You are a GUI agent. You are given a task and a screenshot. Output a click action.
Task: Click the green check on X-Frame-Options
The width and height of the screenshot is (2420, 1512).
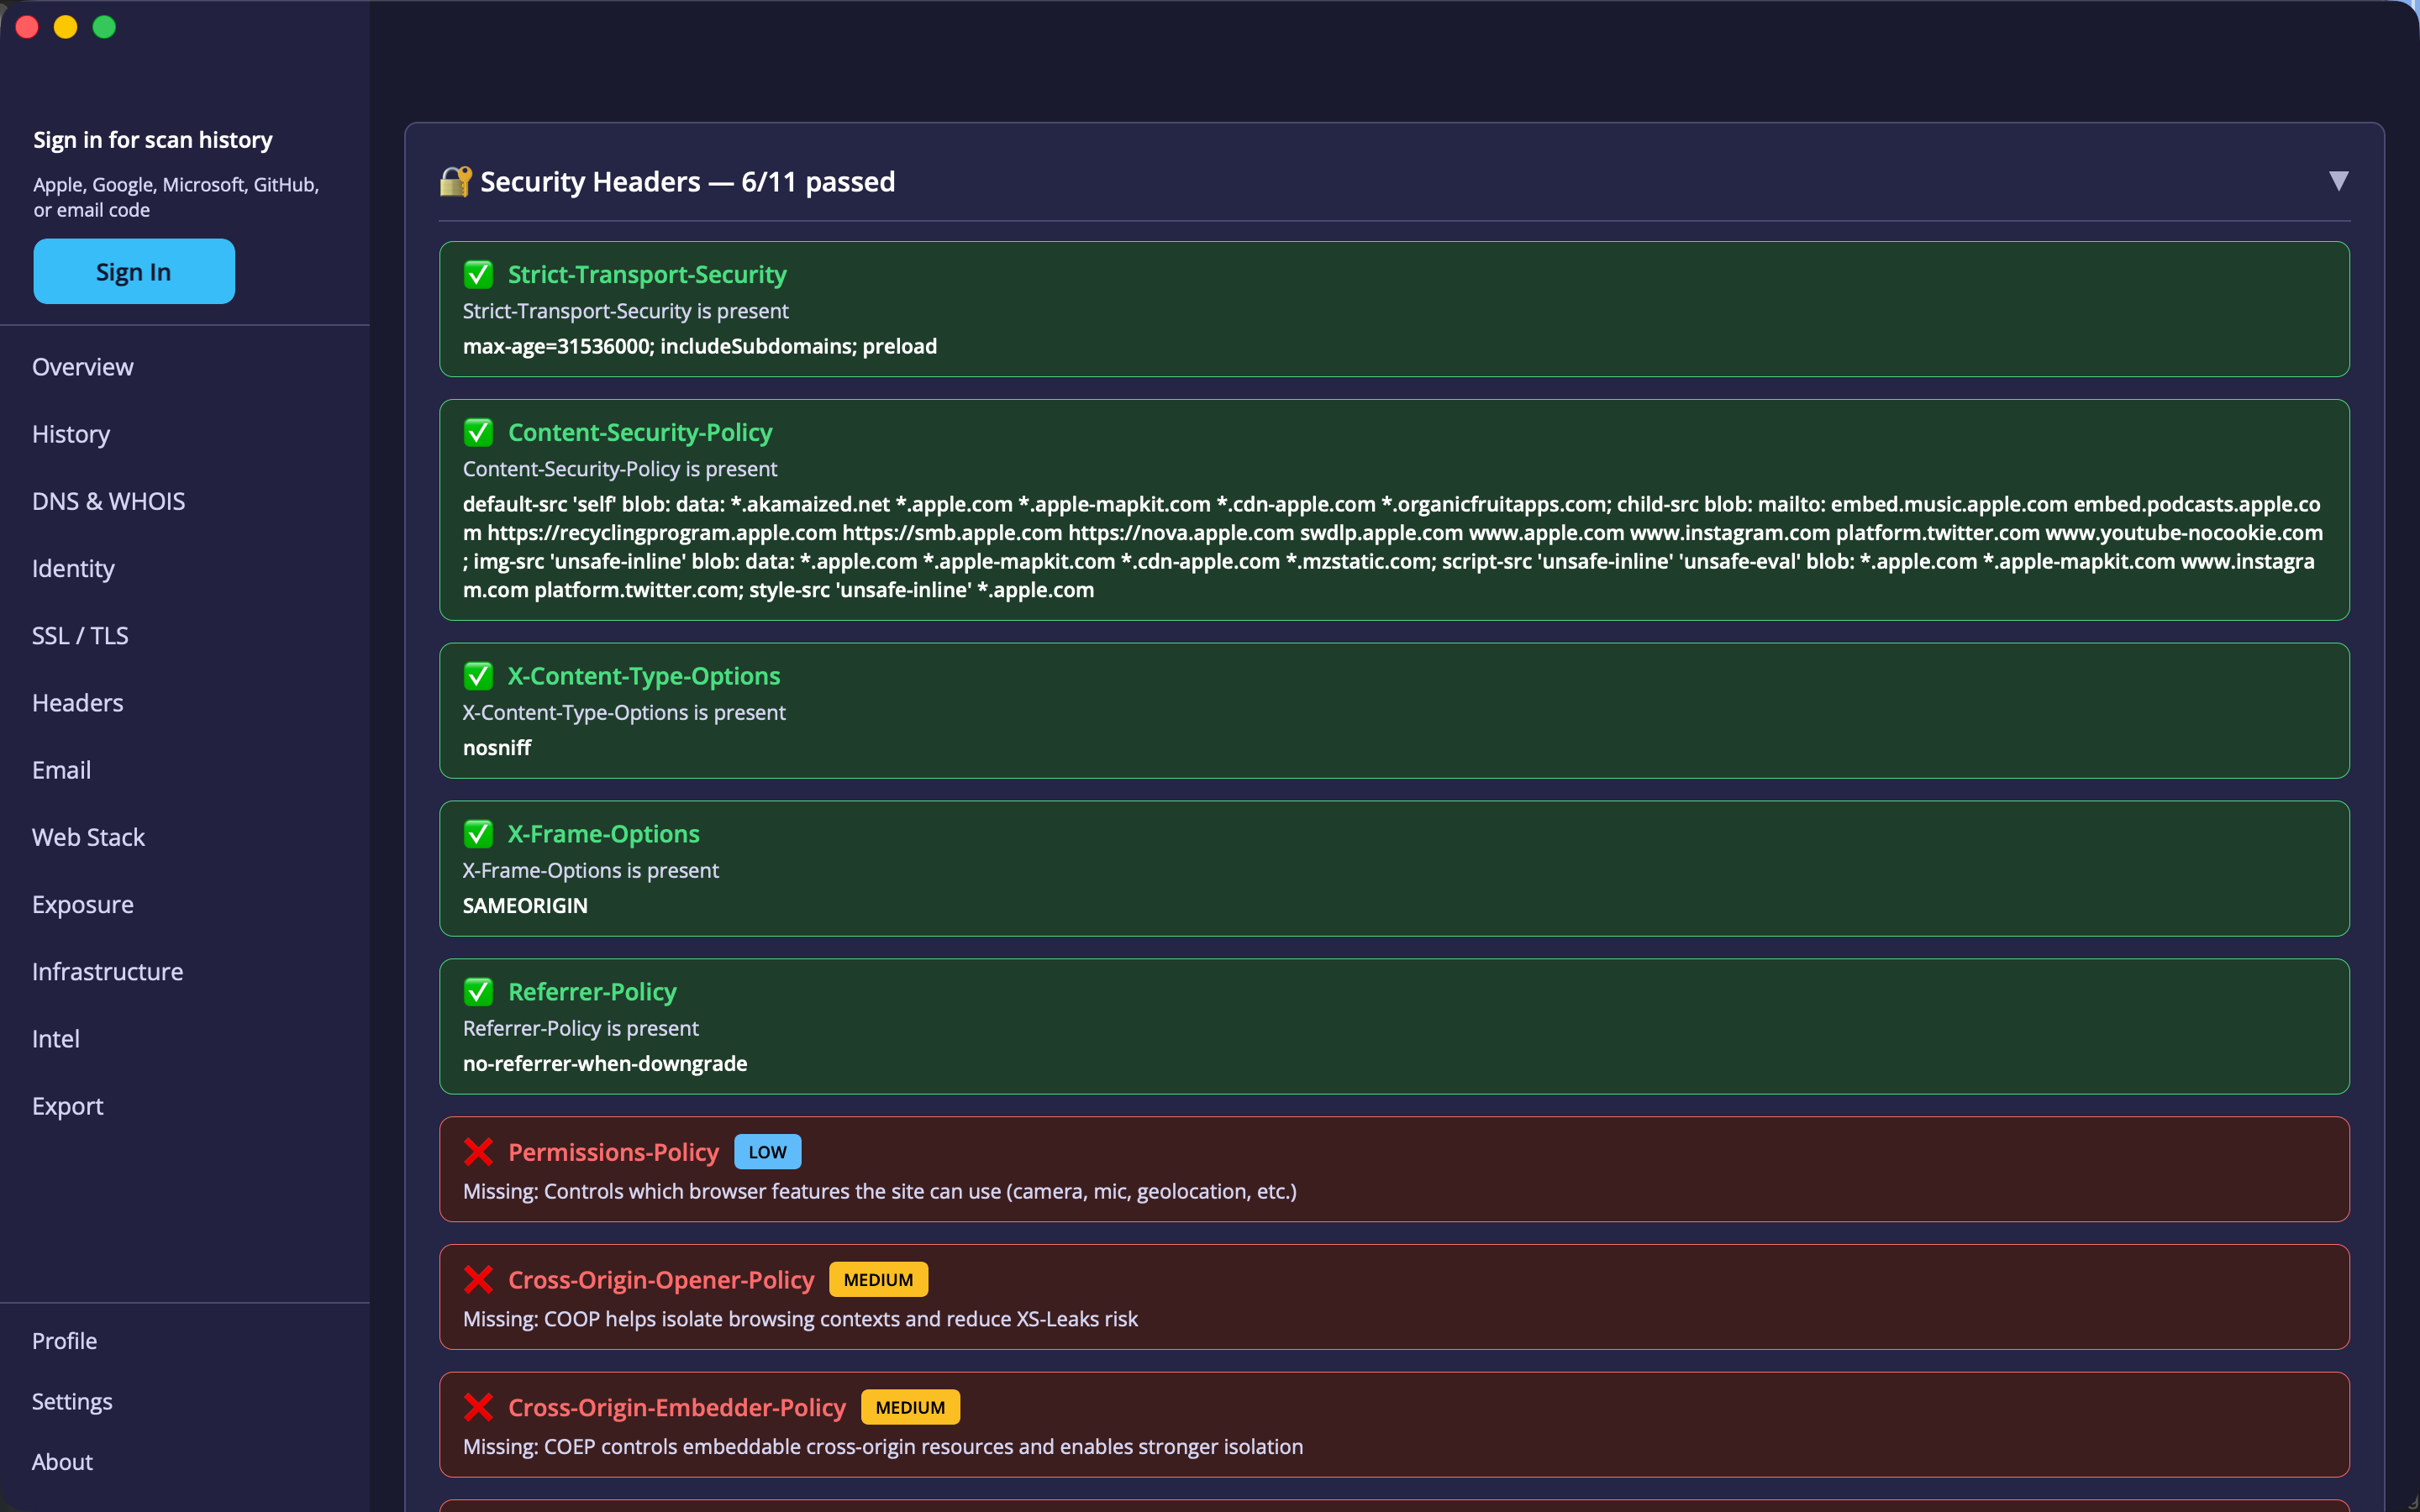click(x=478, y=834)
